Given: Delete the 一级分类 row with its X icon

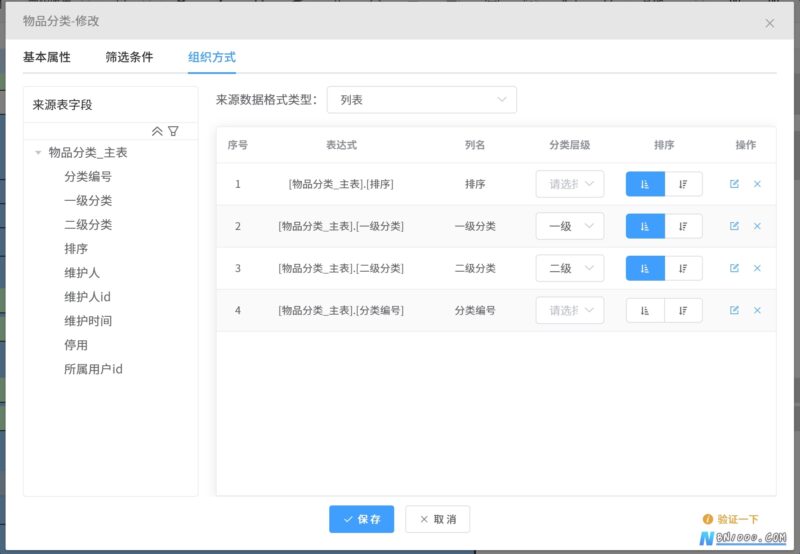Looking at the screenshot, I should pos(757,226).
